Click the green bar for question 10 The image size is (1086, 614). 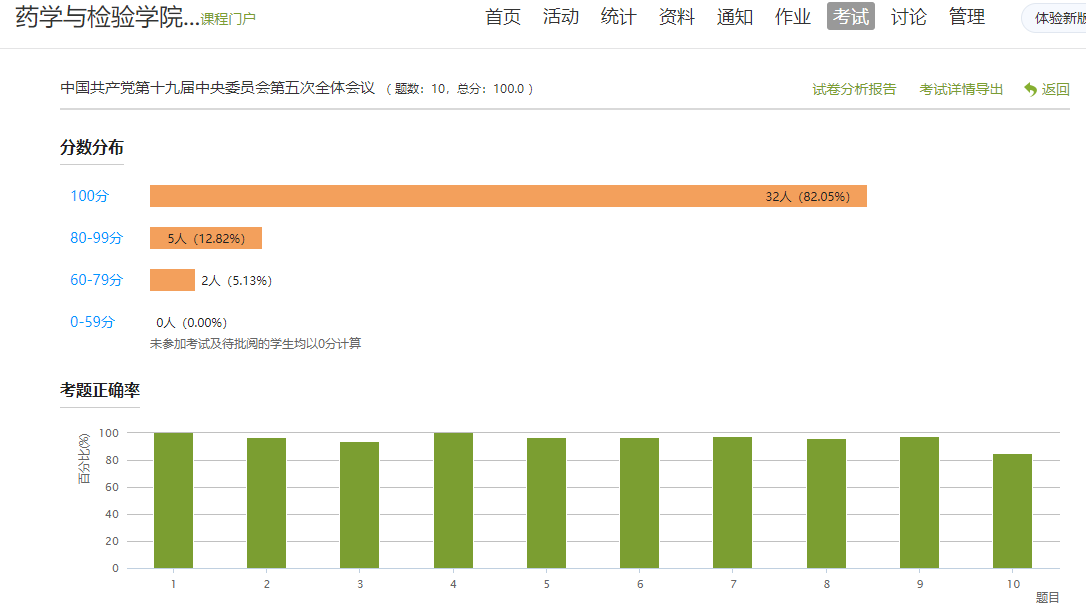coord(1012,511)
